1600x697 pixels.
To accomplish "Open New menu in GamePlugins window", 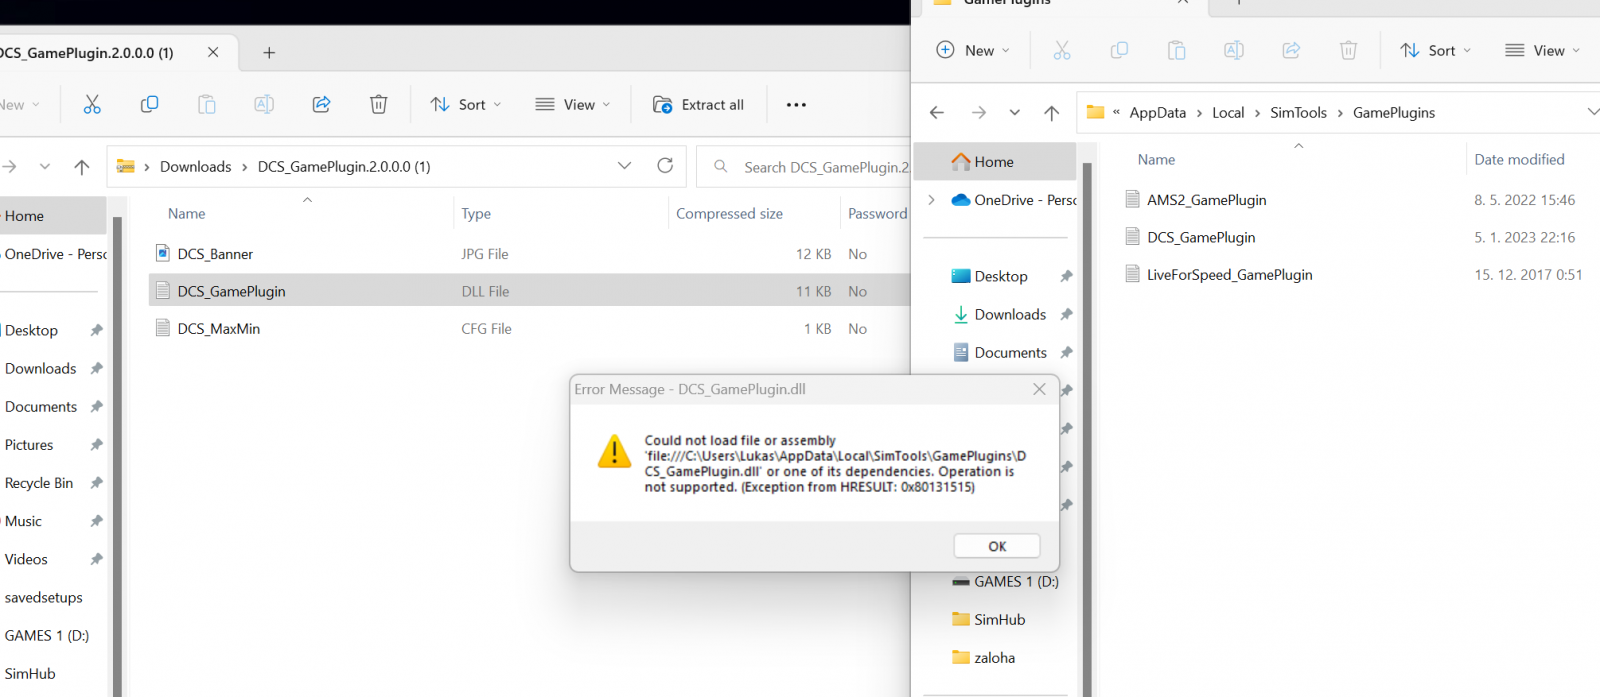I will pyautogui.click(x=973, y=50).
